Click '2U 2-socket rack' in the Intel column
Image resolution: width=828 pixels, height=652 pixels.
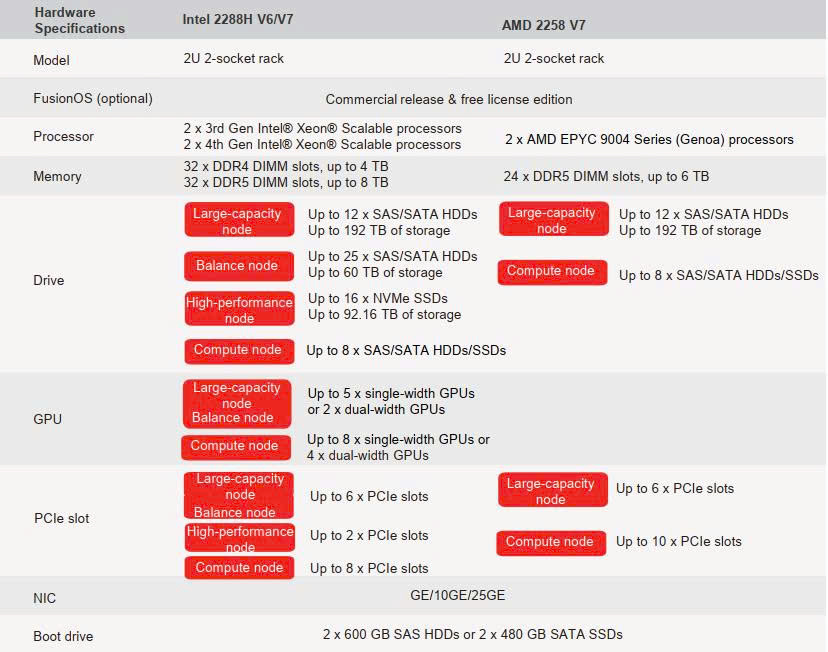click(233, 58)
